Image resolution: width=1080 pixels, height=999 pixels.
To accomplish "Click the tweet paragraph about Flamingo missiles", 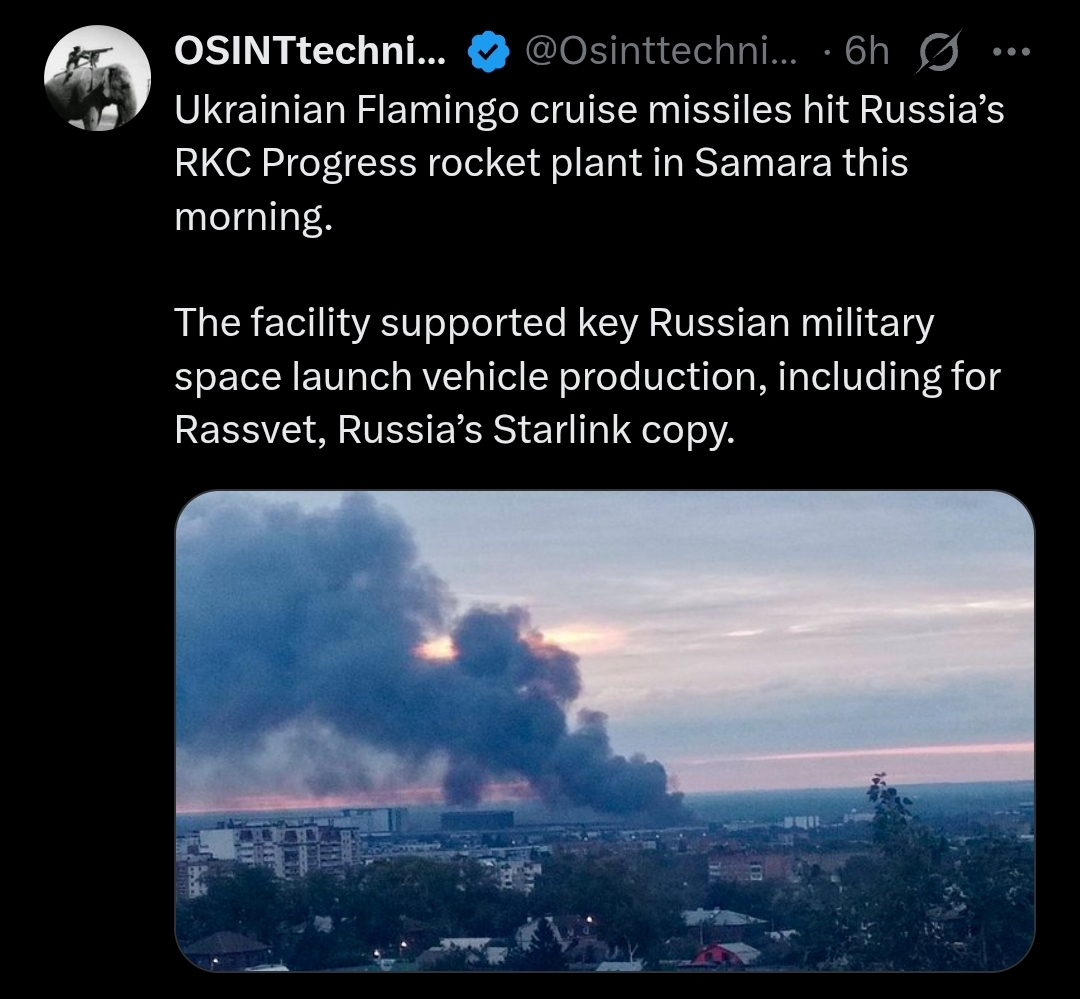I will 589,163.
